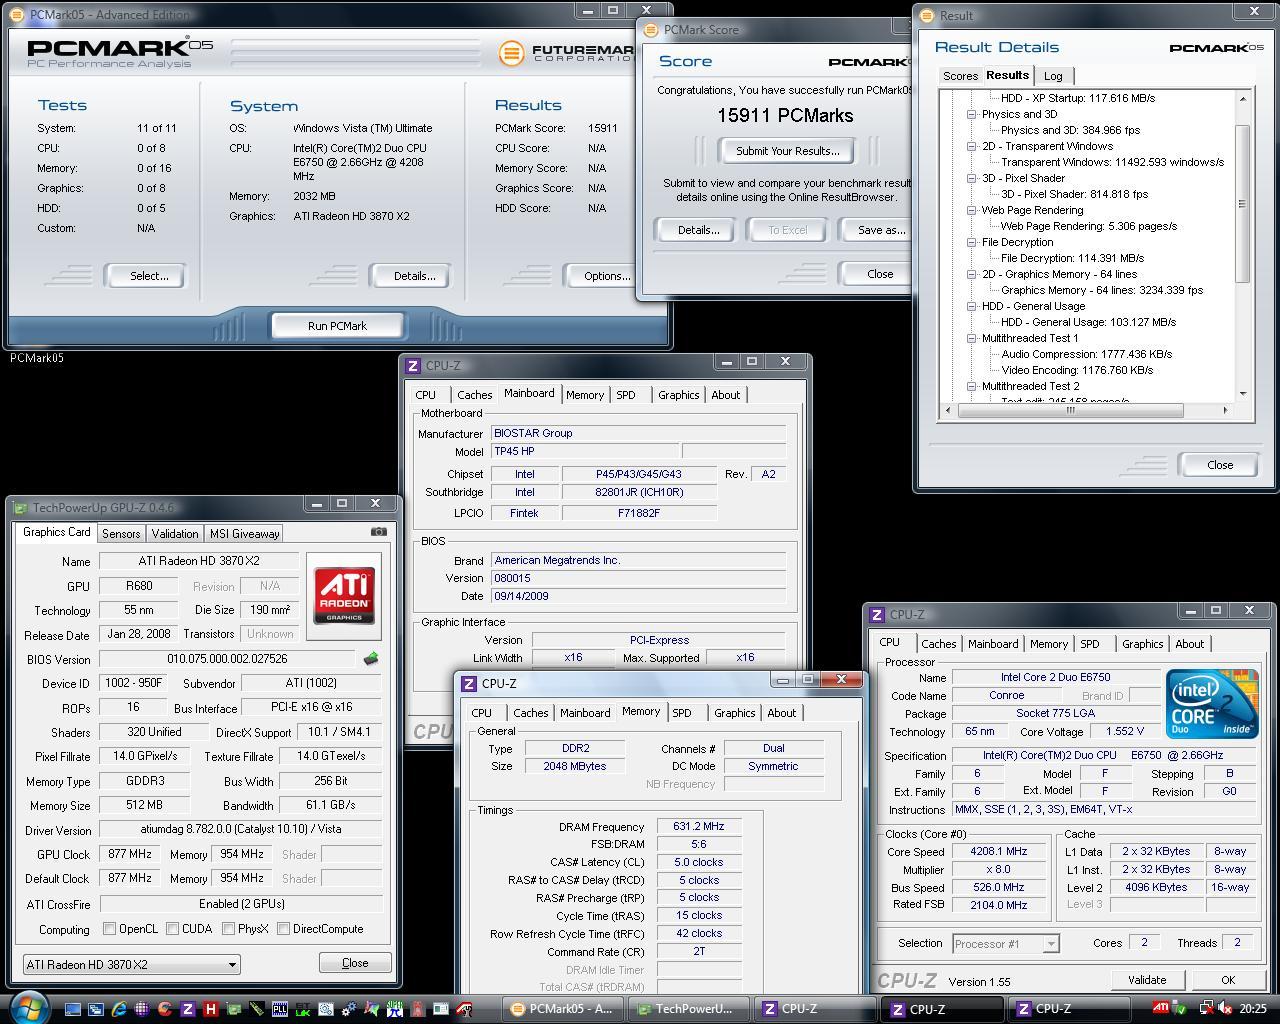1280x1024 pixels.
Task: Click the red H quick launch icon
Action: [211, 1009]
